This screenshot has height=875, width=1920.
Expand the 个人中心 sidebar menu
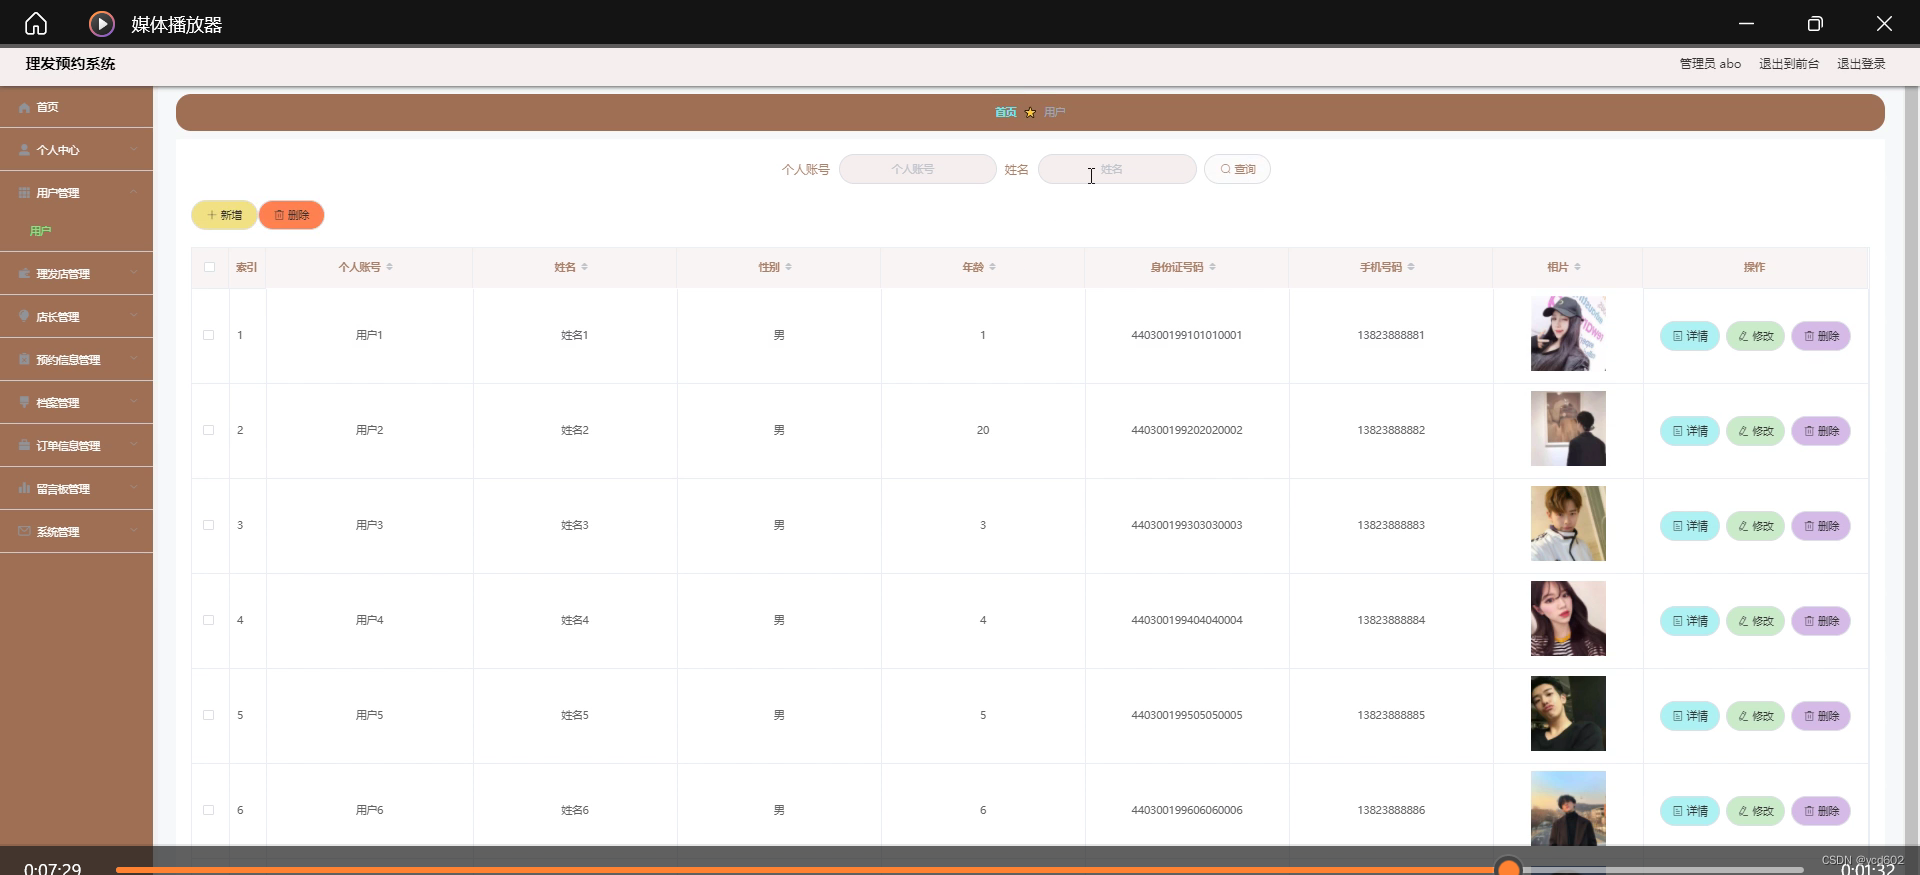(76, 150)
